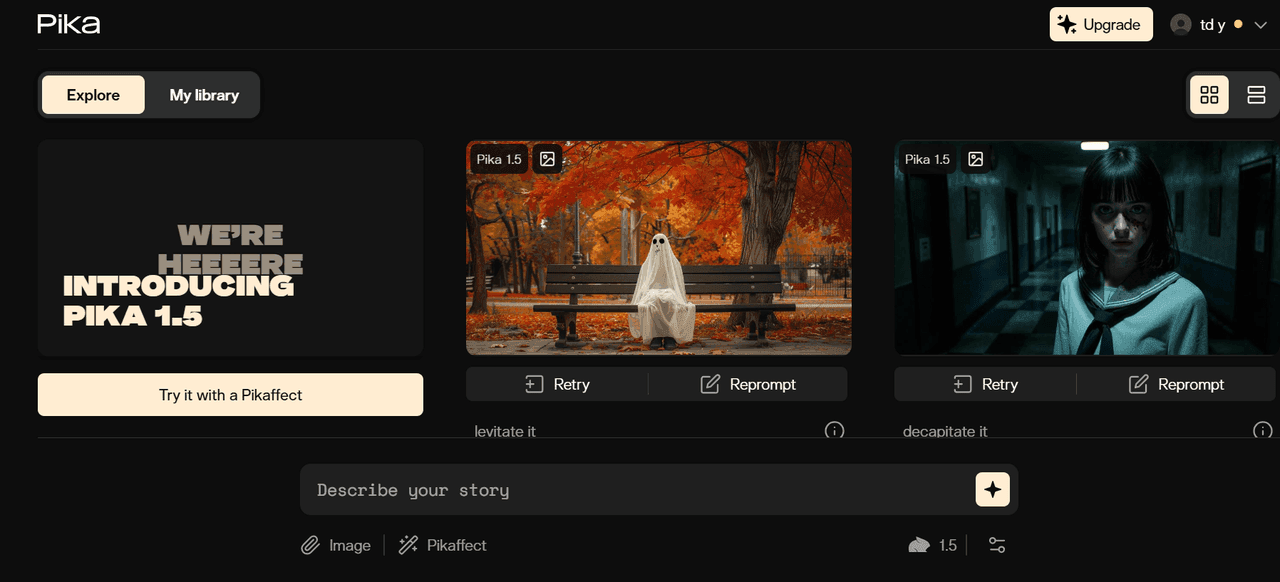Show info for the decapitate it video
1280x582 pixels.
pyautogui.click(x=1262, y=431)
